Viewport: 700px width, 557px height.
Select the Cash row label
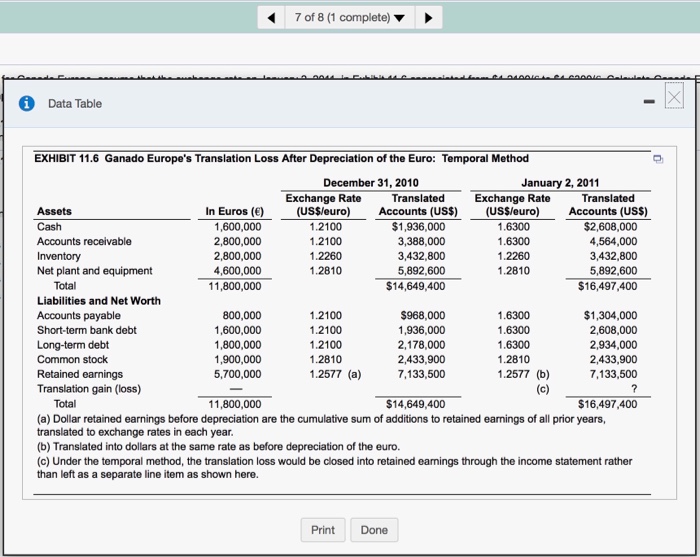49,227
